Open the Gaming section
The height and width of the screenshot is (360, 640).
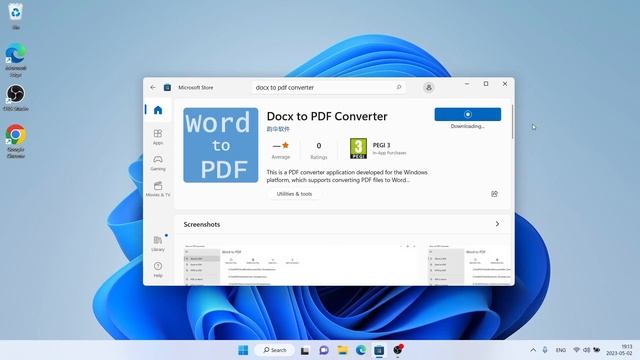158,163
